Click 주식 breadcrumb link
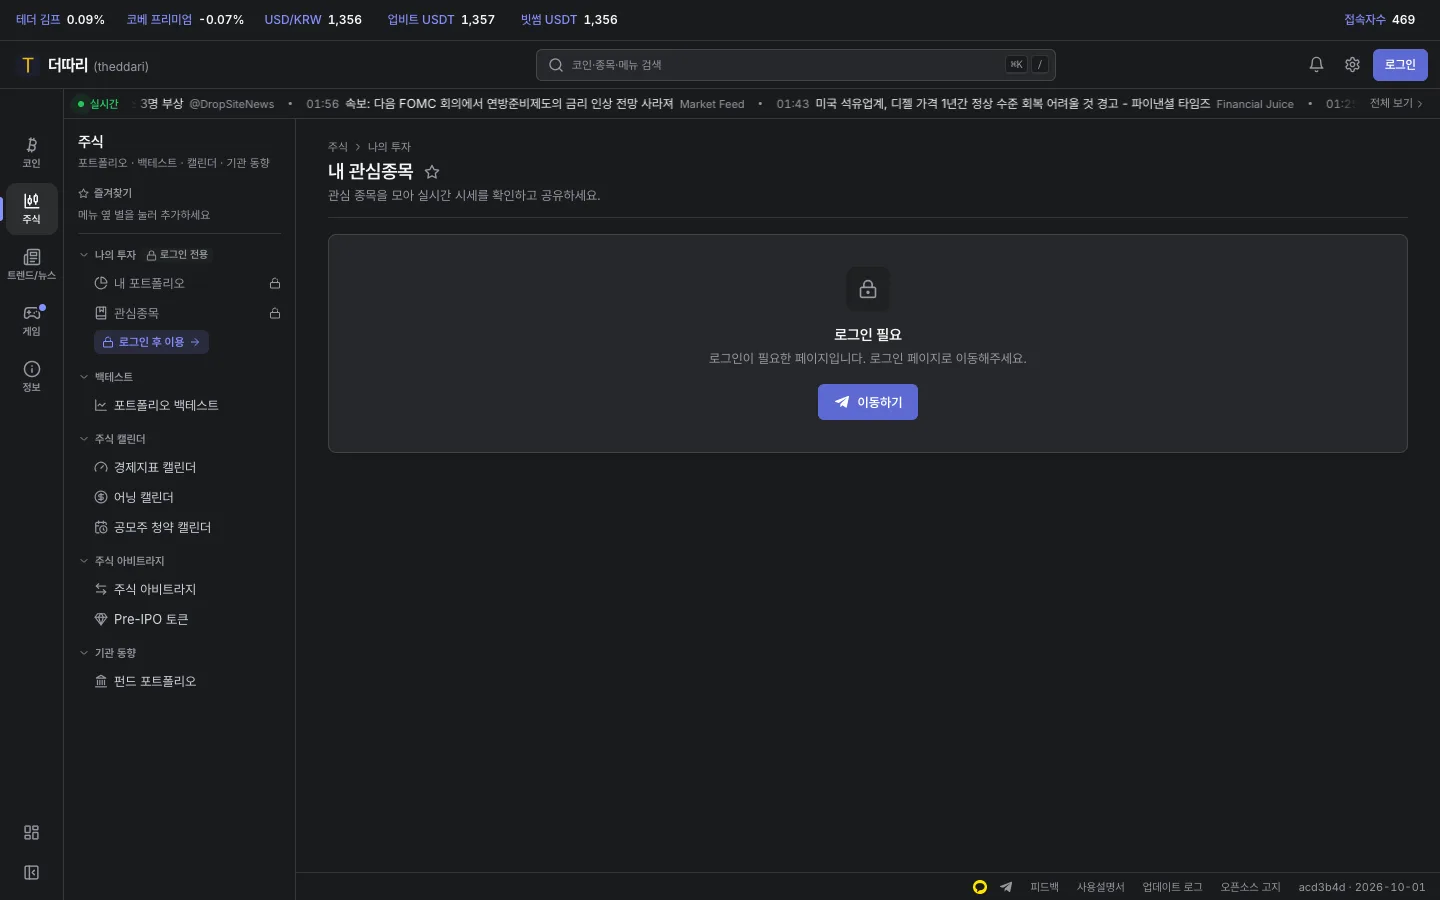The height and width of the screenshot is (900, 1440). tap(338, 147)
